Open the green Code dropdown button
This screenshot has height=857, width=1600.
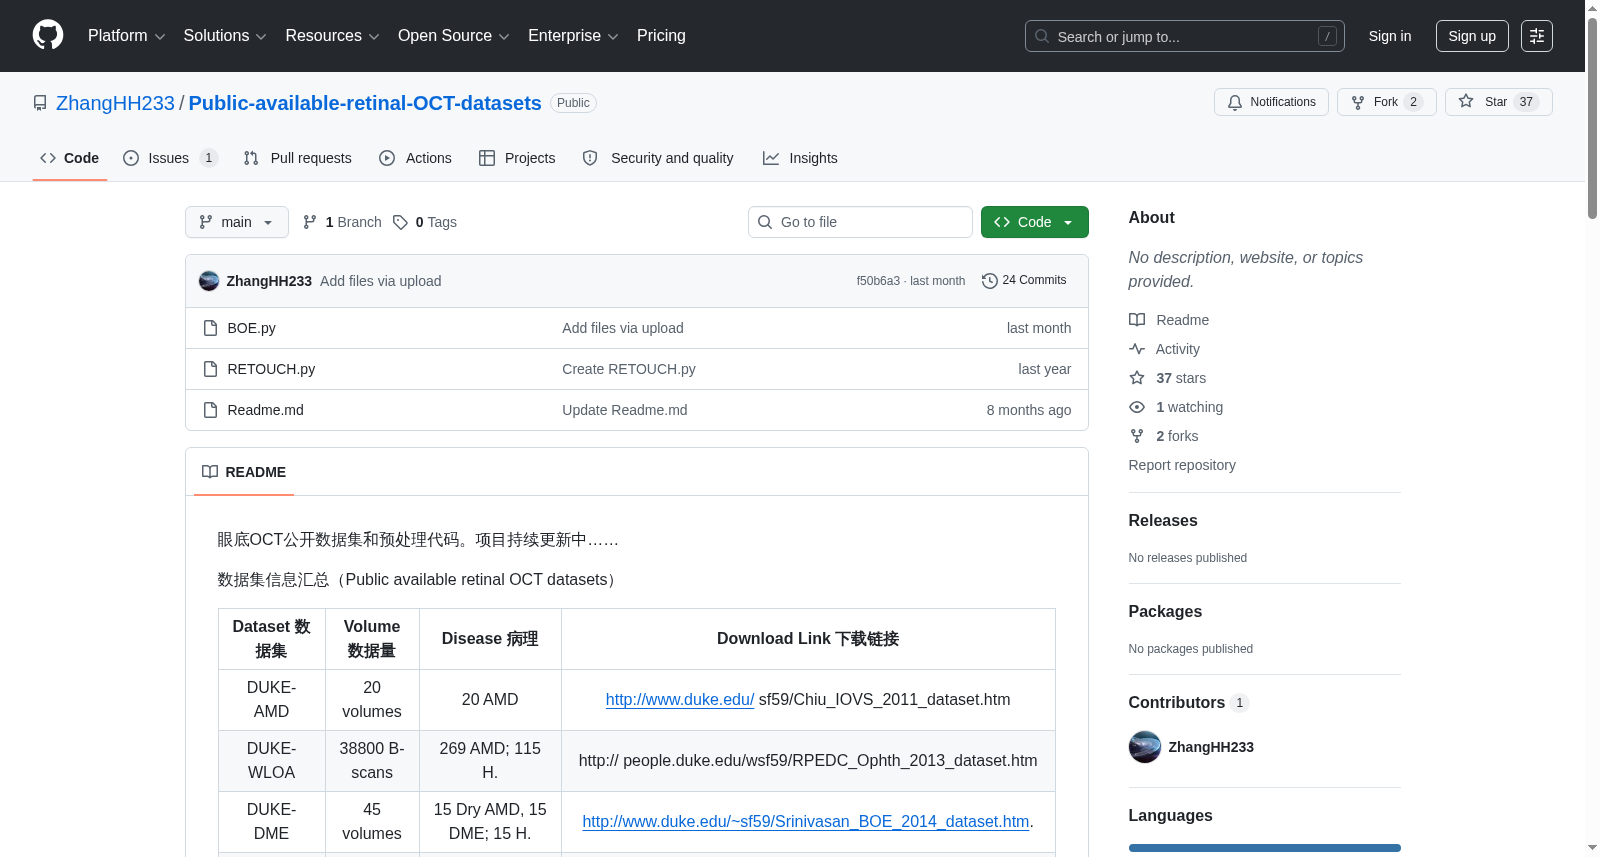tap(1035, 222)
